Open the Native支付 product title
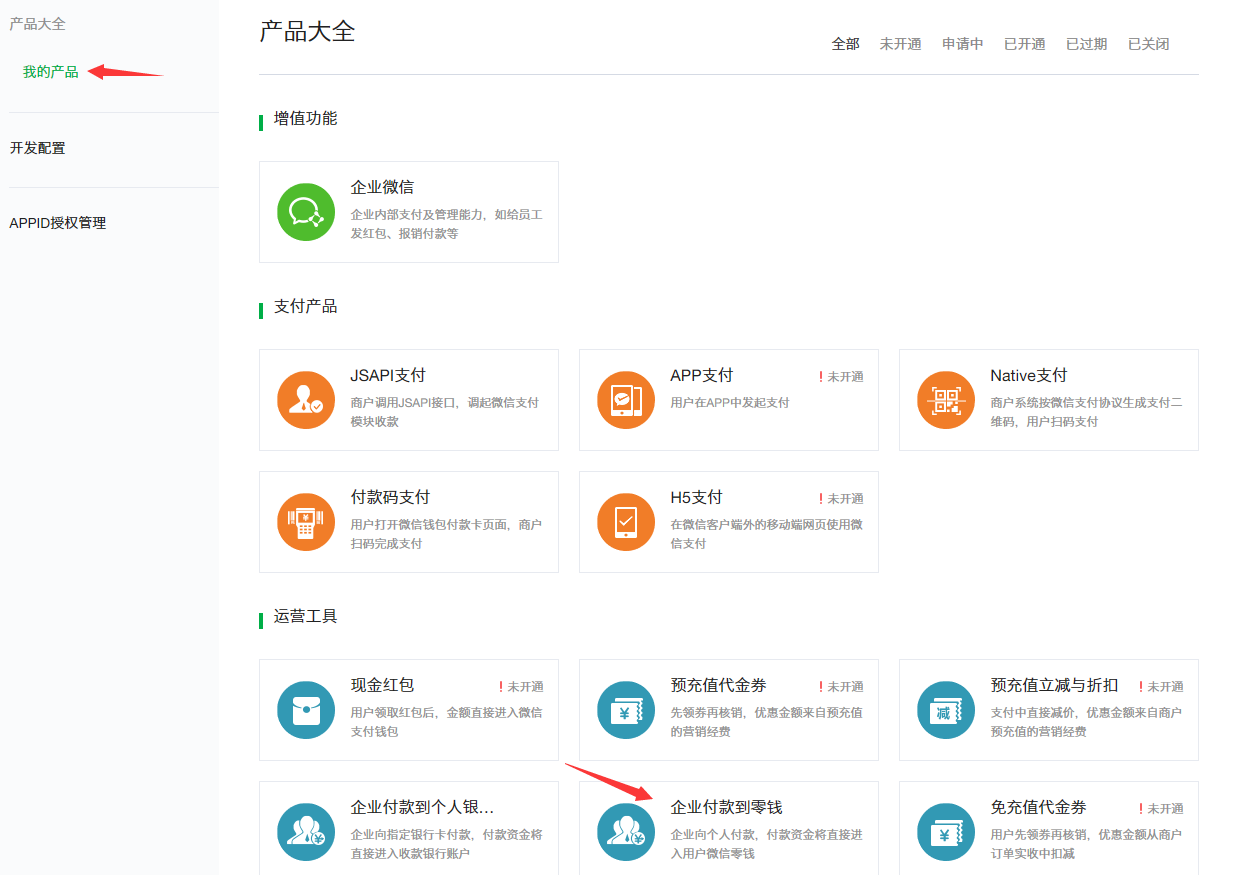 (x=1029, y=375)
